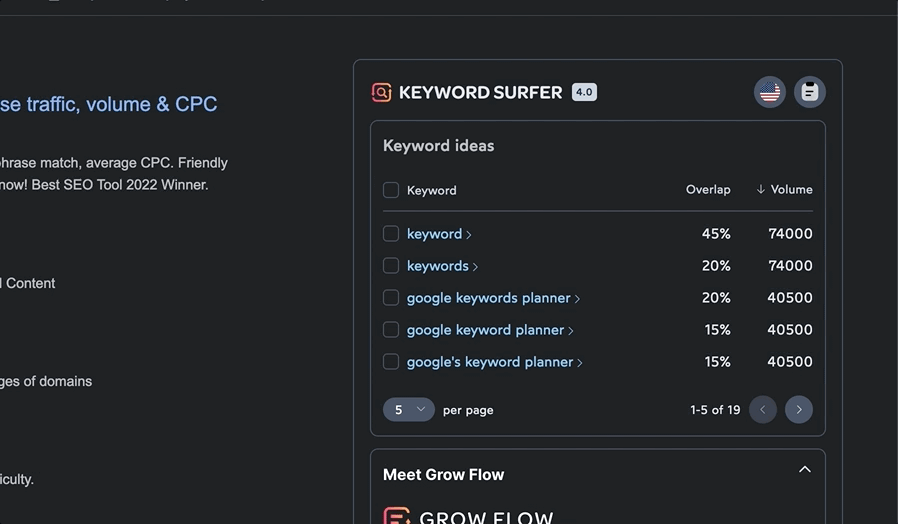
Task: Open the clipboard icon in Keyword Surfer
Action: click(x=810, y=92)
